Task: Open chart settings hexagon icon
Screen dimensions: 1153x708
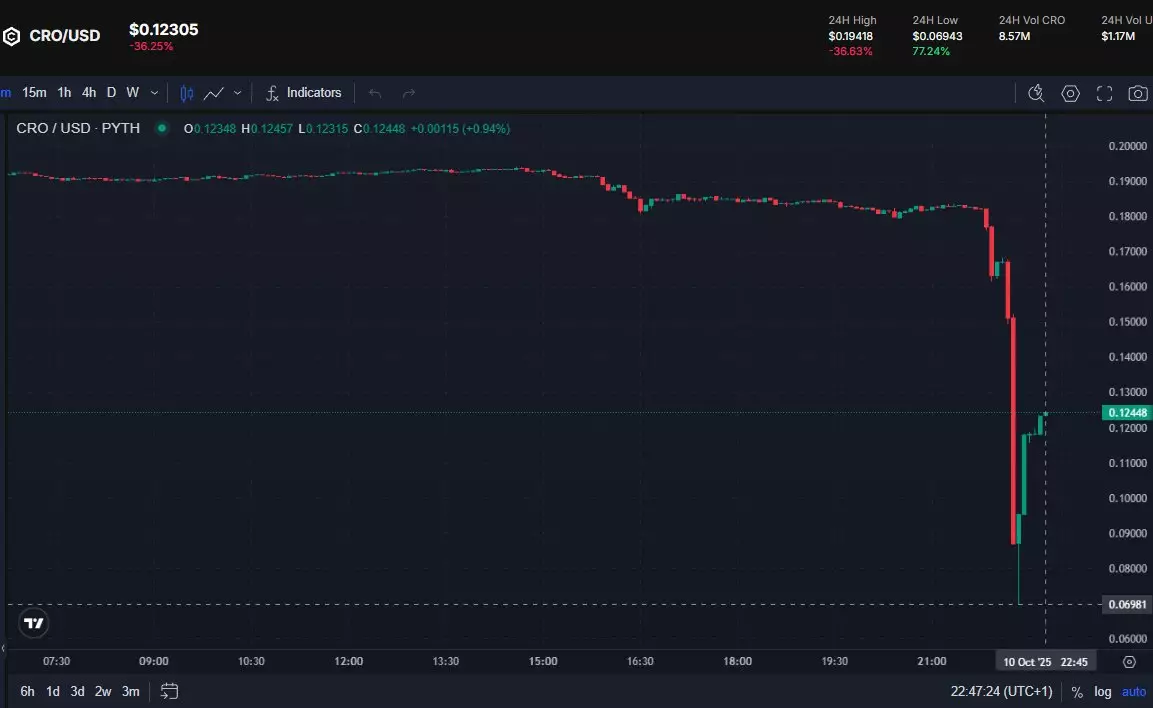Action: click(x=1070, y=93)
